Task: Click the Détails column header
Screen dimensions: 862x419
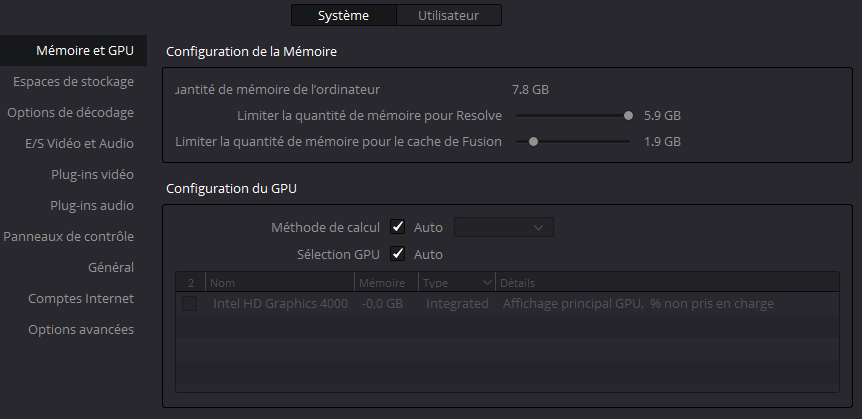Action: point(667,283)
